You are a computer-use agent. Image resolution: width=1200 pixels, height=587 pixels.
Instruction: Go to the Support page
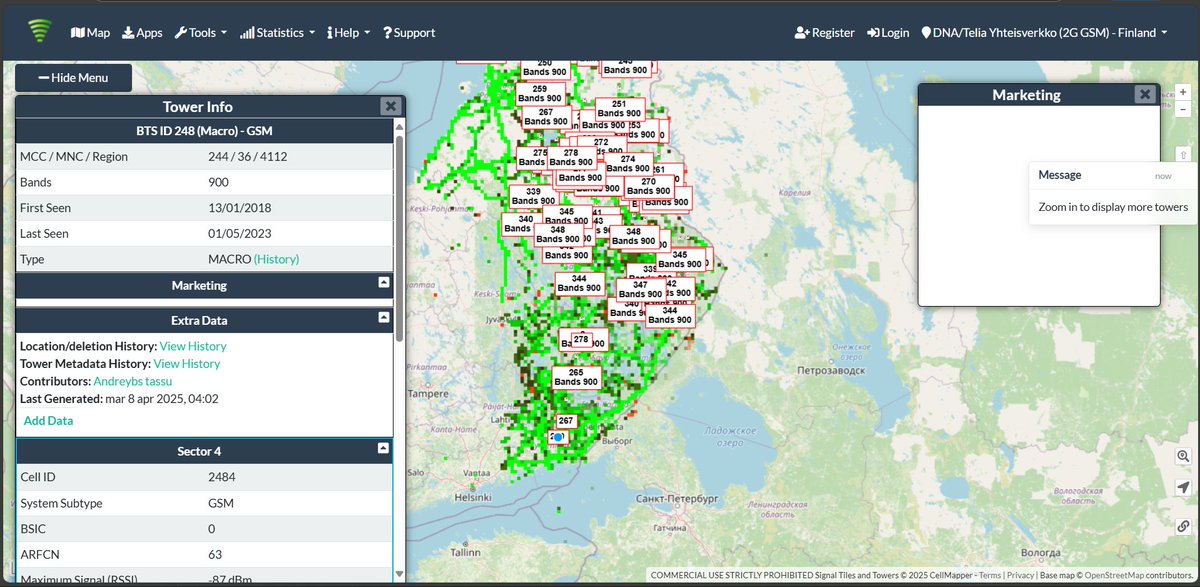(409, 33)
